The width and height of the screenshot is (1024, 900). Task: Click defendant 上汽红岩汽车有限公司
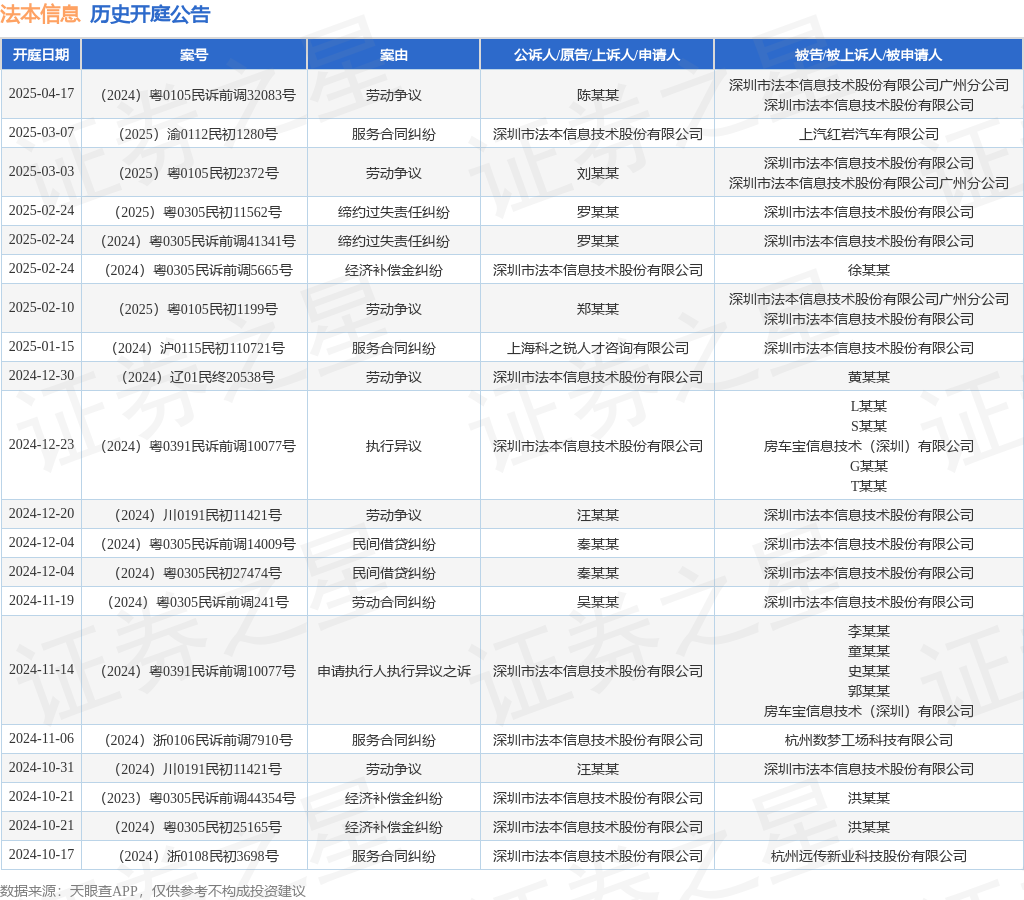(x=869, y=135)
